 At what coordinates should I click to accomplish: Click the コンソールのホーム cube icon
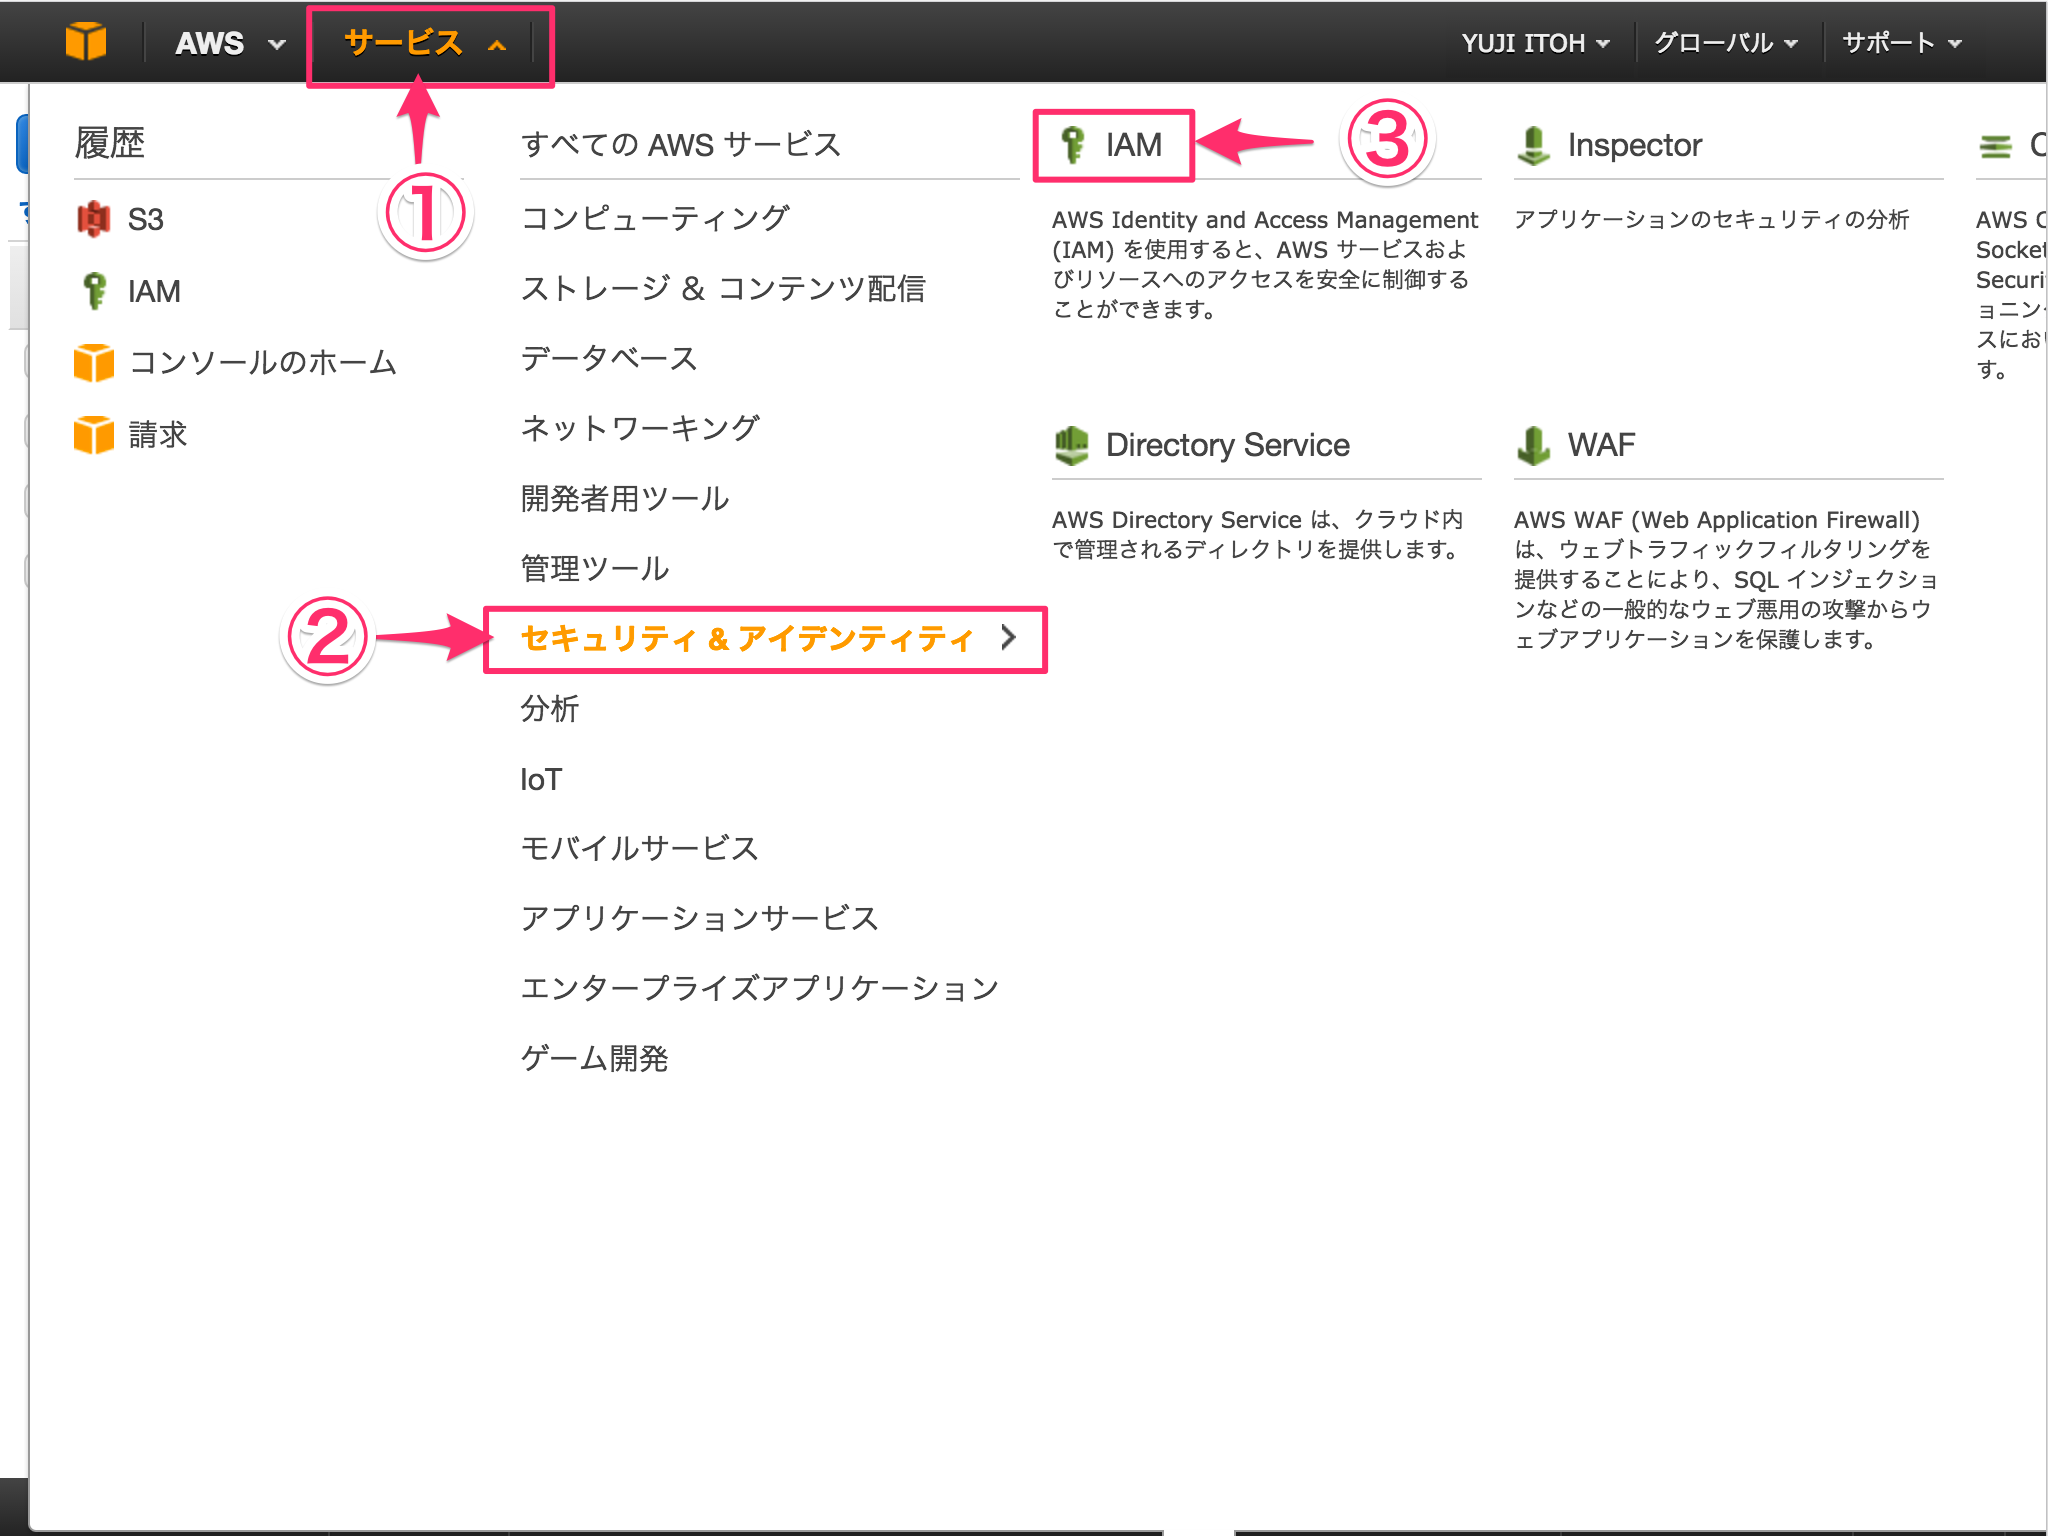pos(94,362)
